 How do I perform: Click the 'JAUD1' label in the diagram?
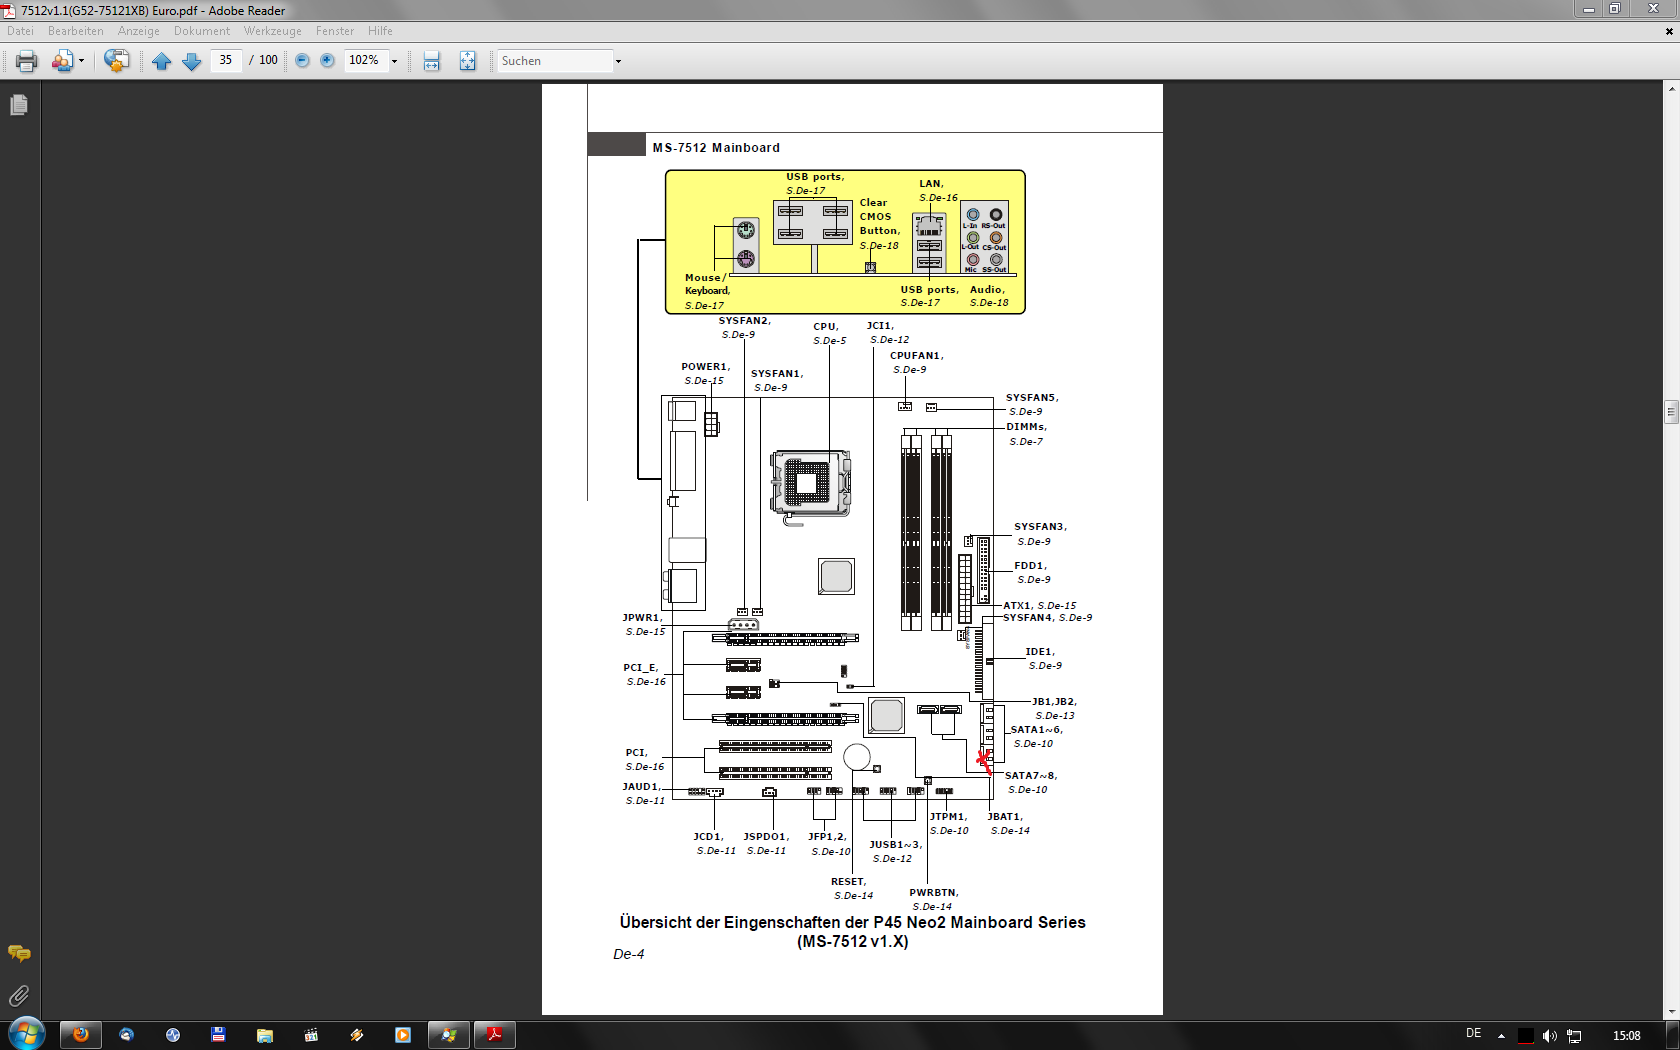coord(641,787)
